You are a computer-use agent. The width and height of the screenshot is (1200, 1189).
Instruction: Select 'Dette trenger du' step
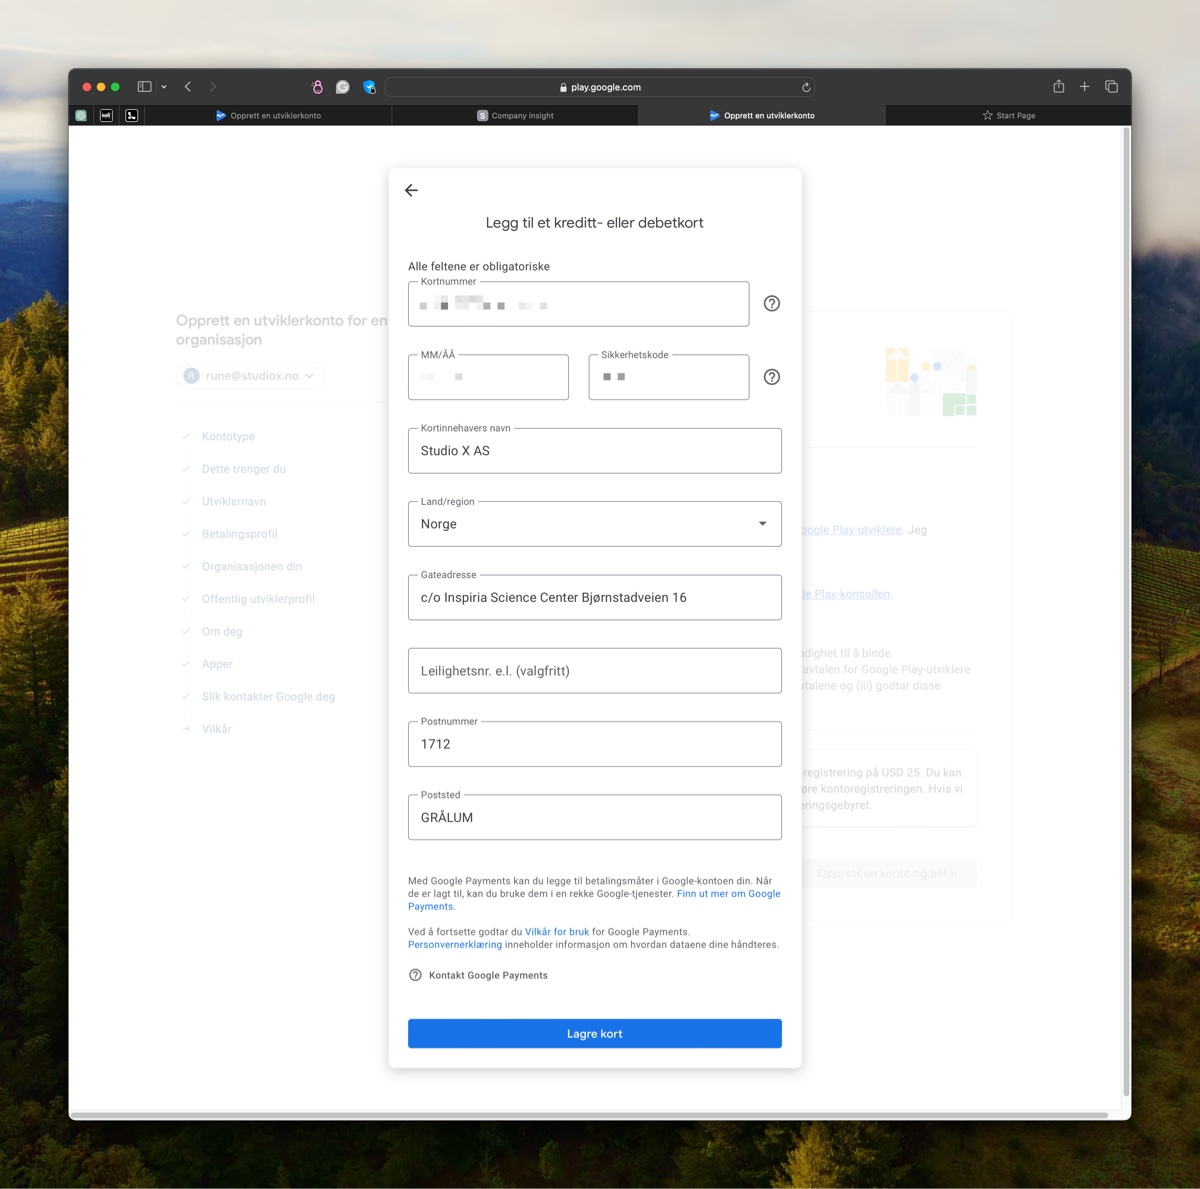244,469
